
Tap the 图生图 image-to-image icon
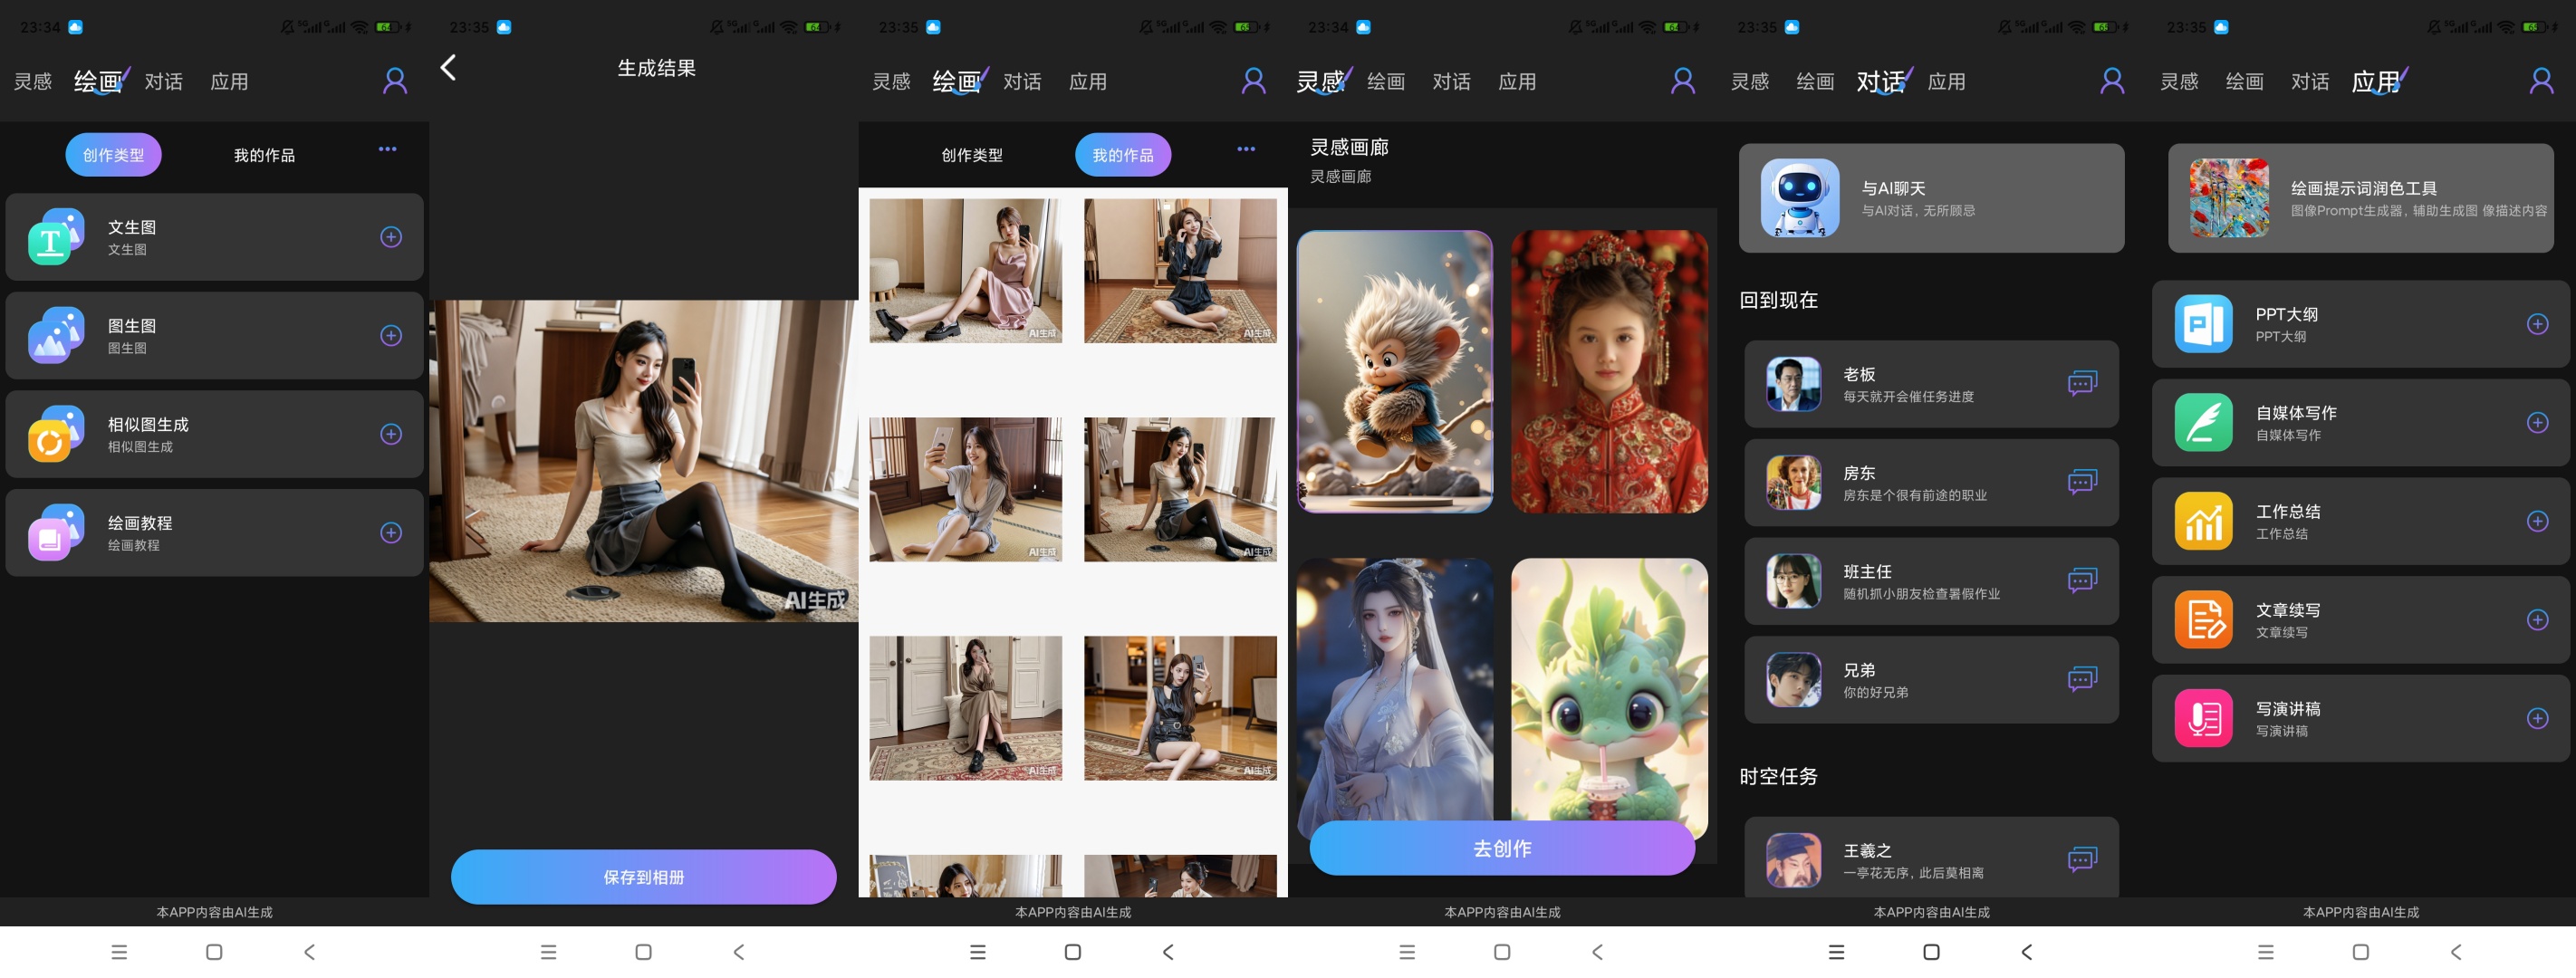coord(56,335)
